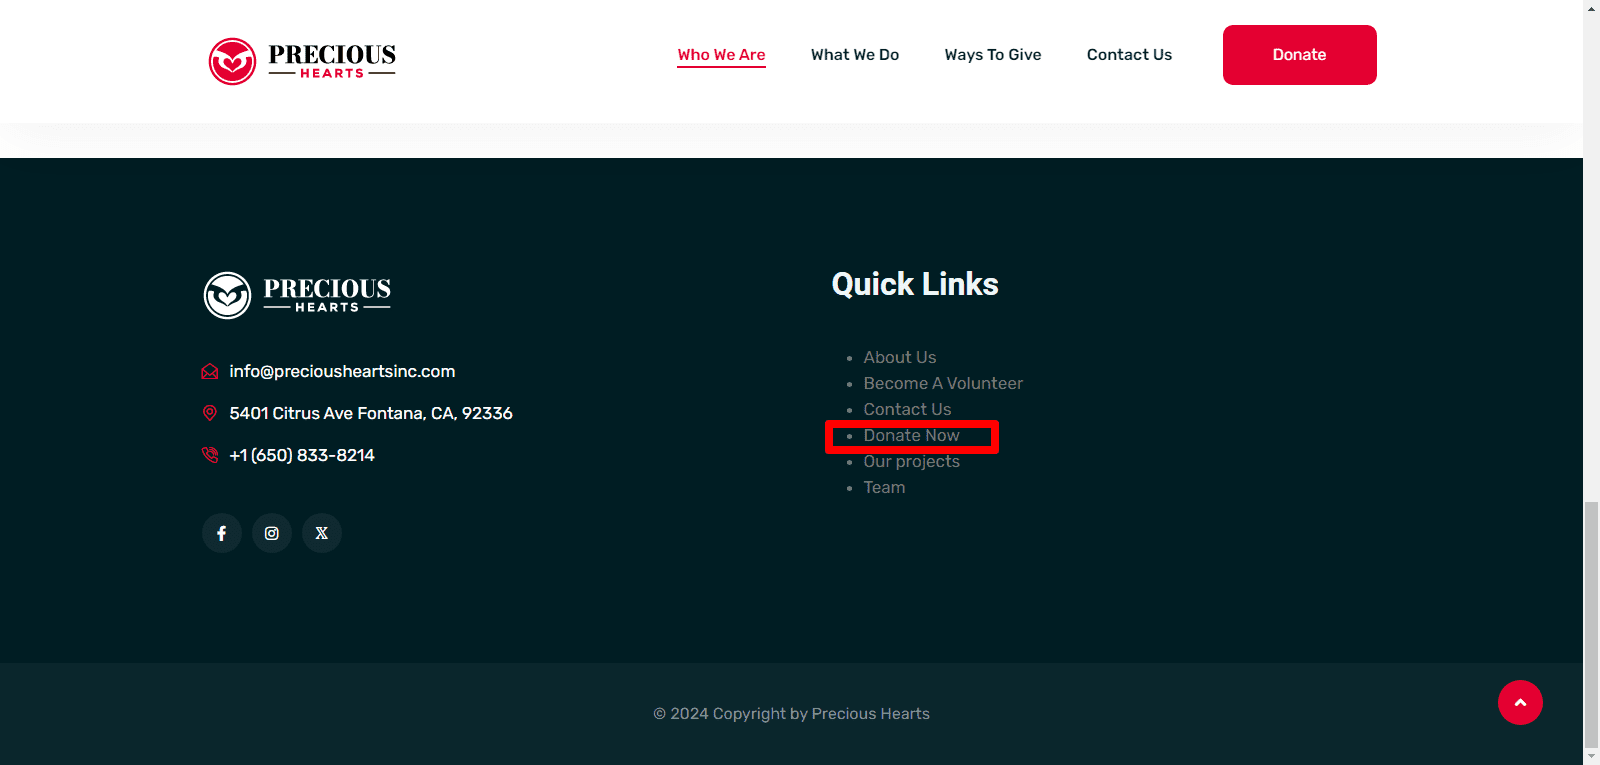
Task: Open the About Us quick link
Action: click(x=900, y=357)
